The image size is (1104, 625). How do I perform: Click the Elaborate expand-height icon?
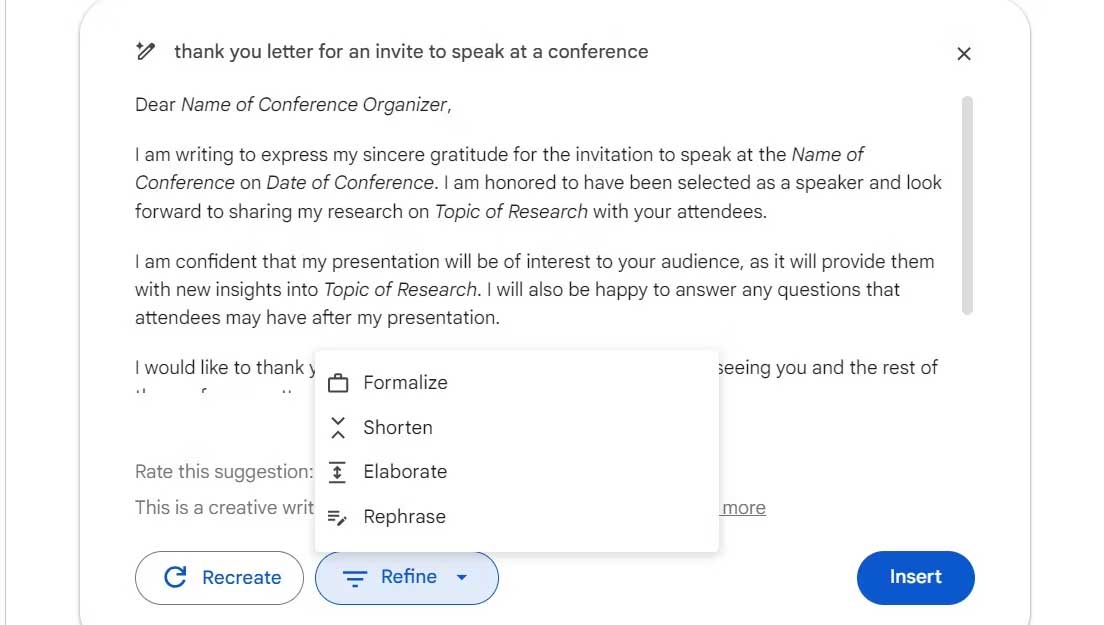click(x=338, y=472)
